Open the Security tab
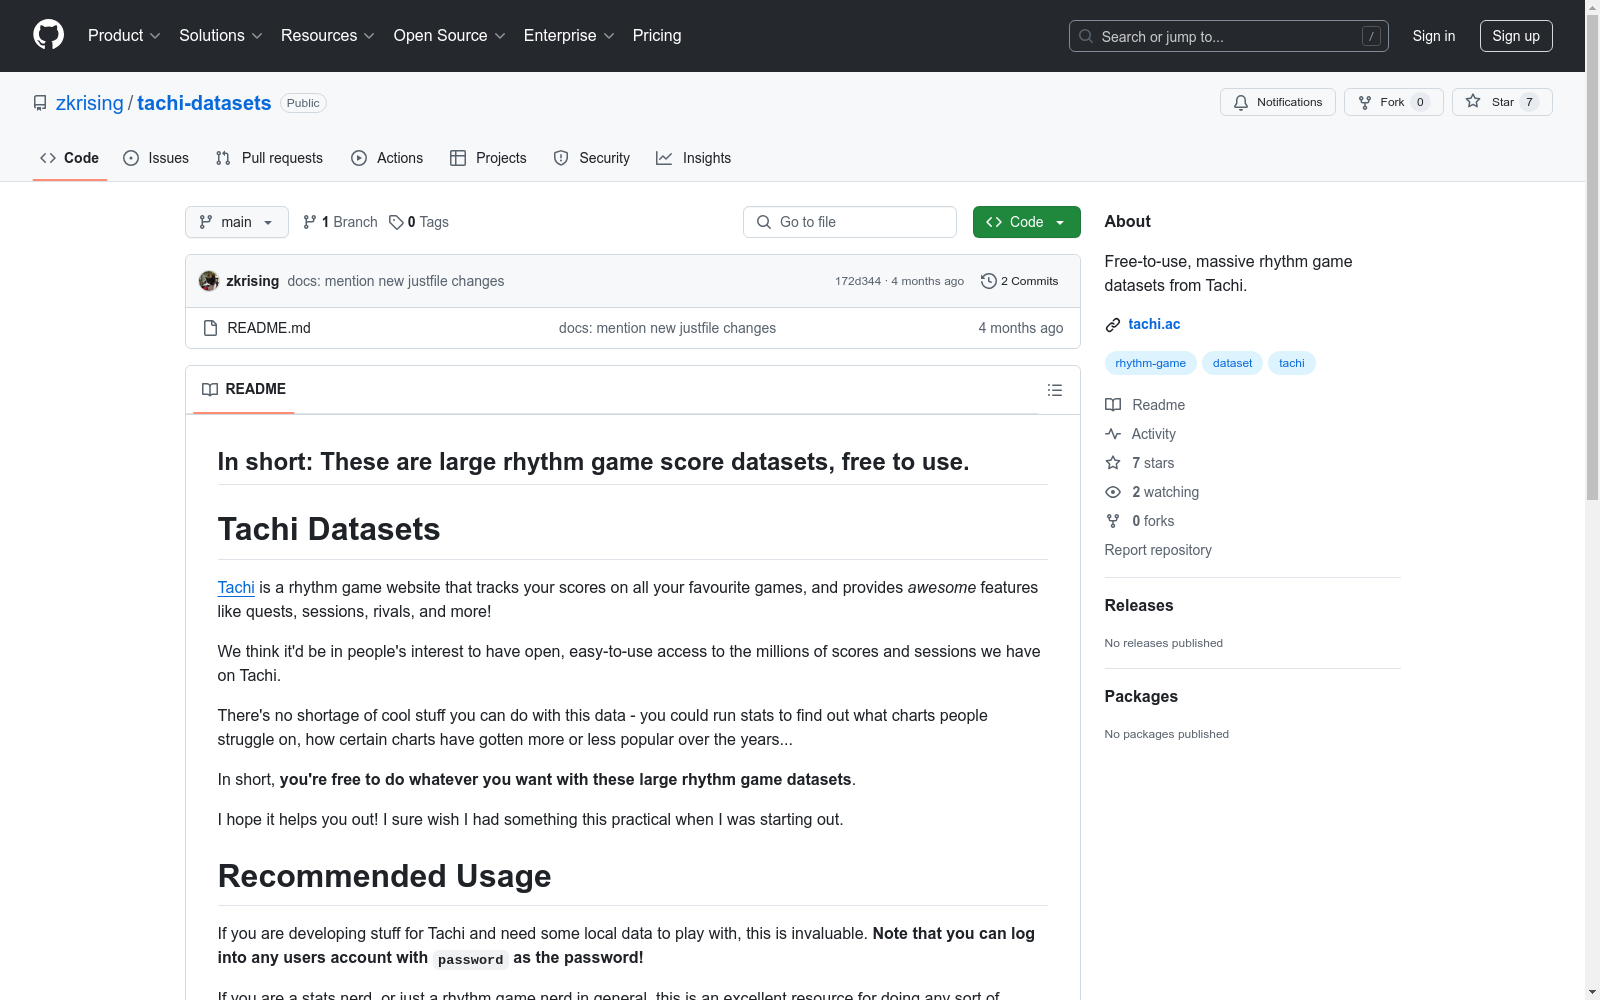Viewport: 1600px width, 1000px height. [x=592, y=158]
